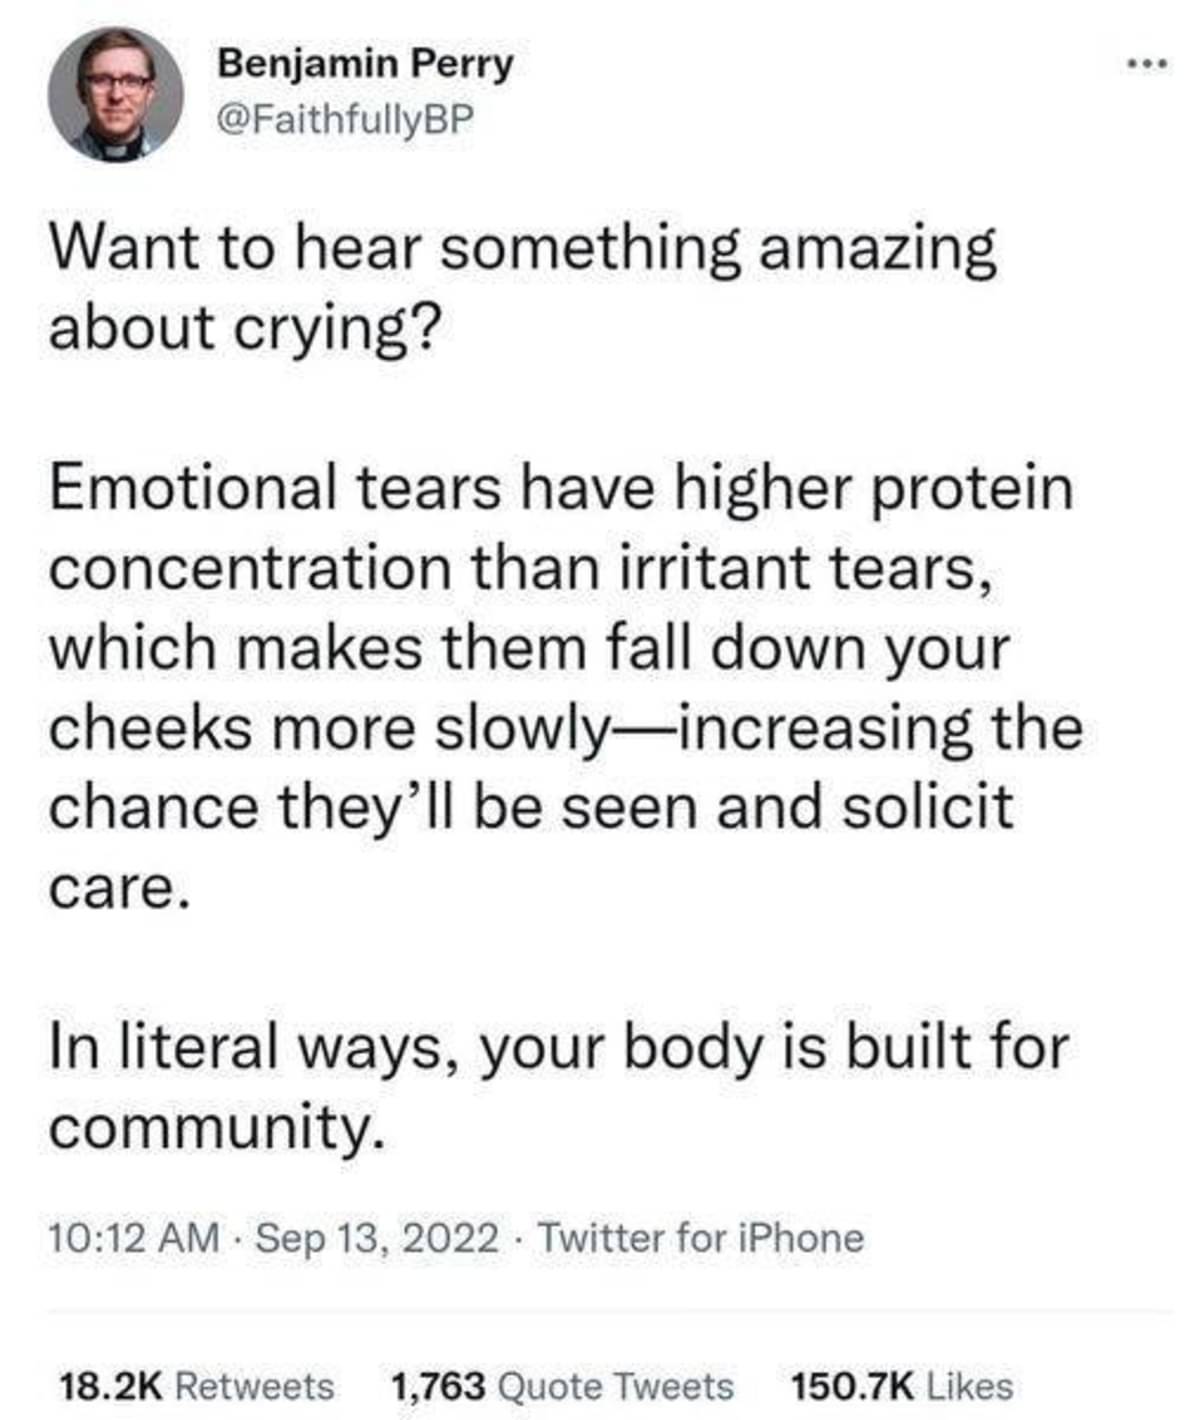Viewport: 1200px width, 1420px height.
Task: Click the "In literal ways, your body" line
Action: point(559,1047)
